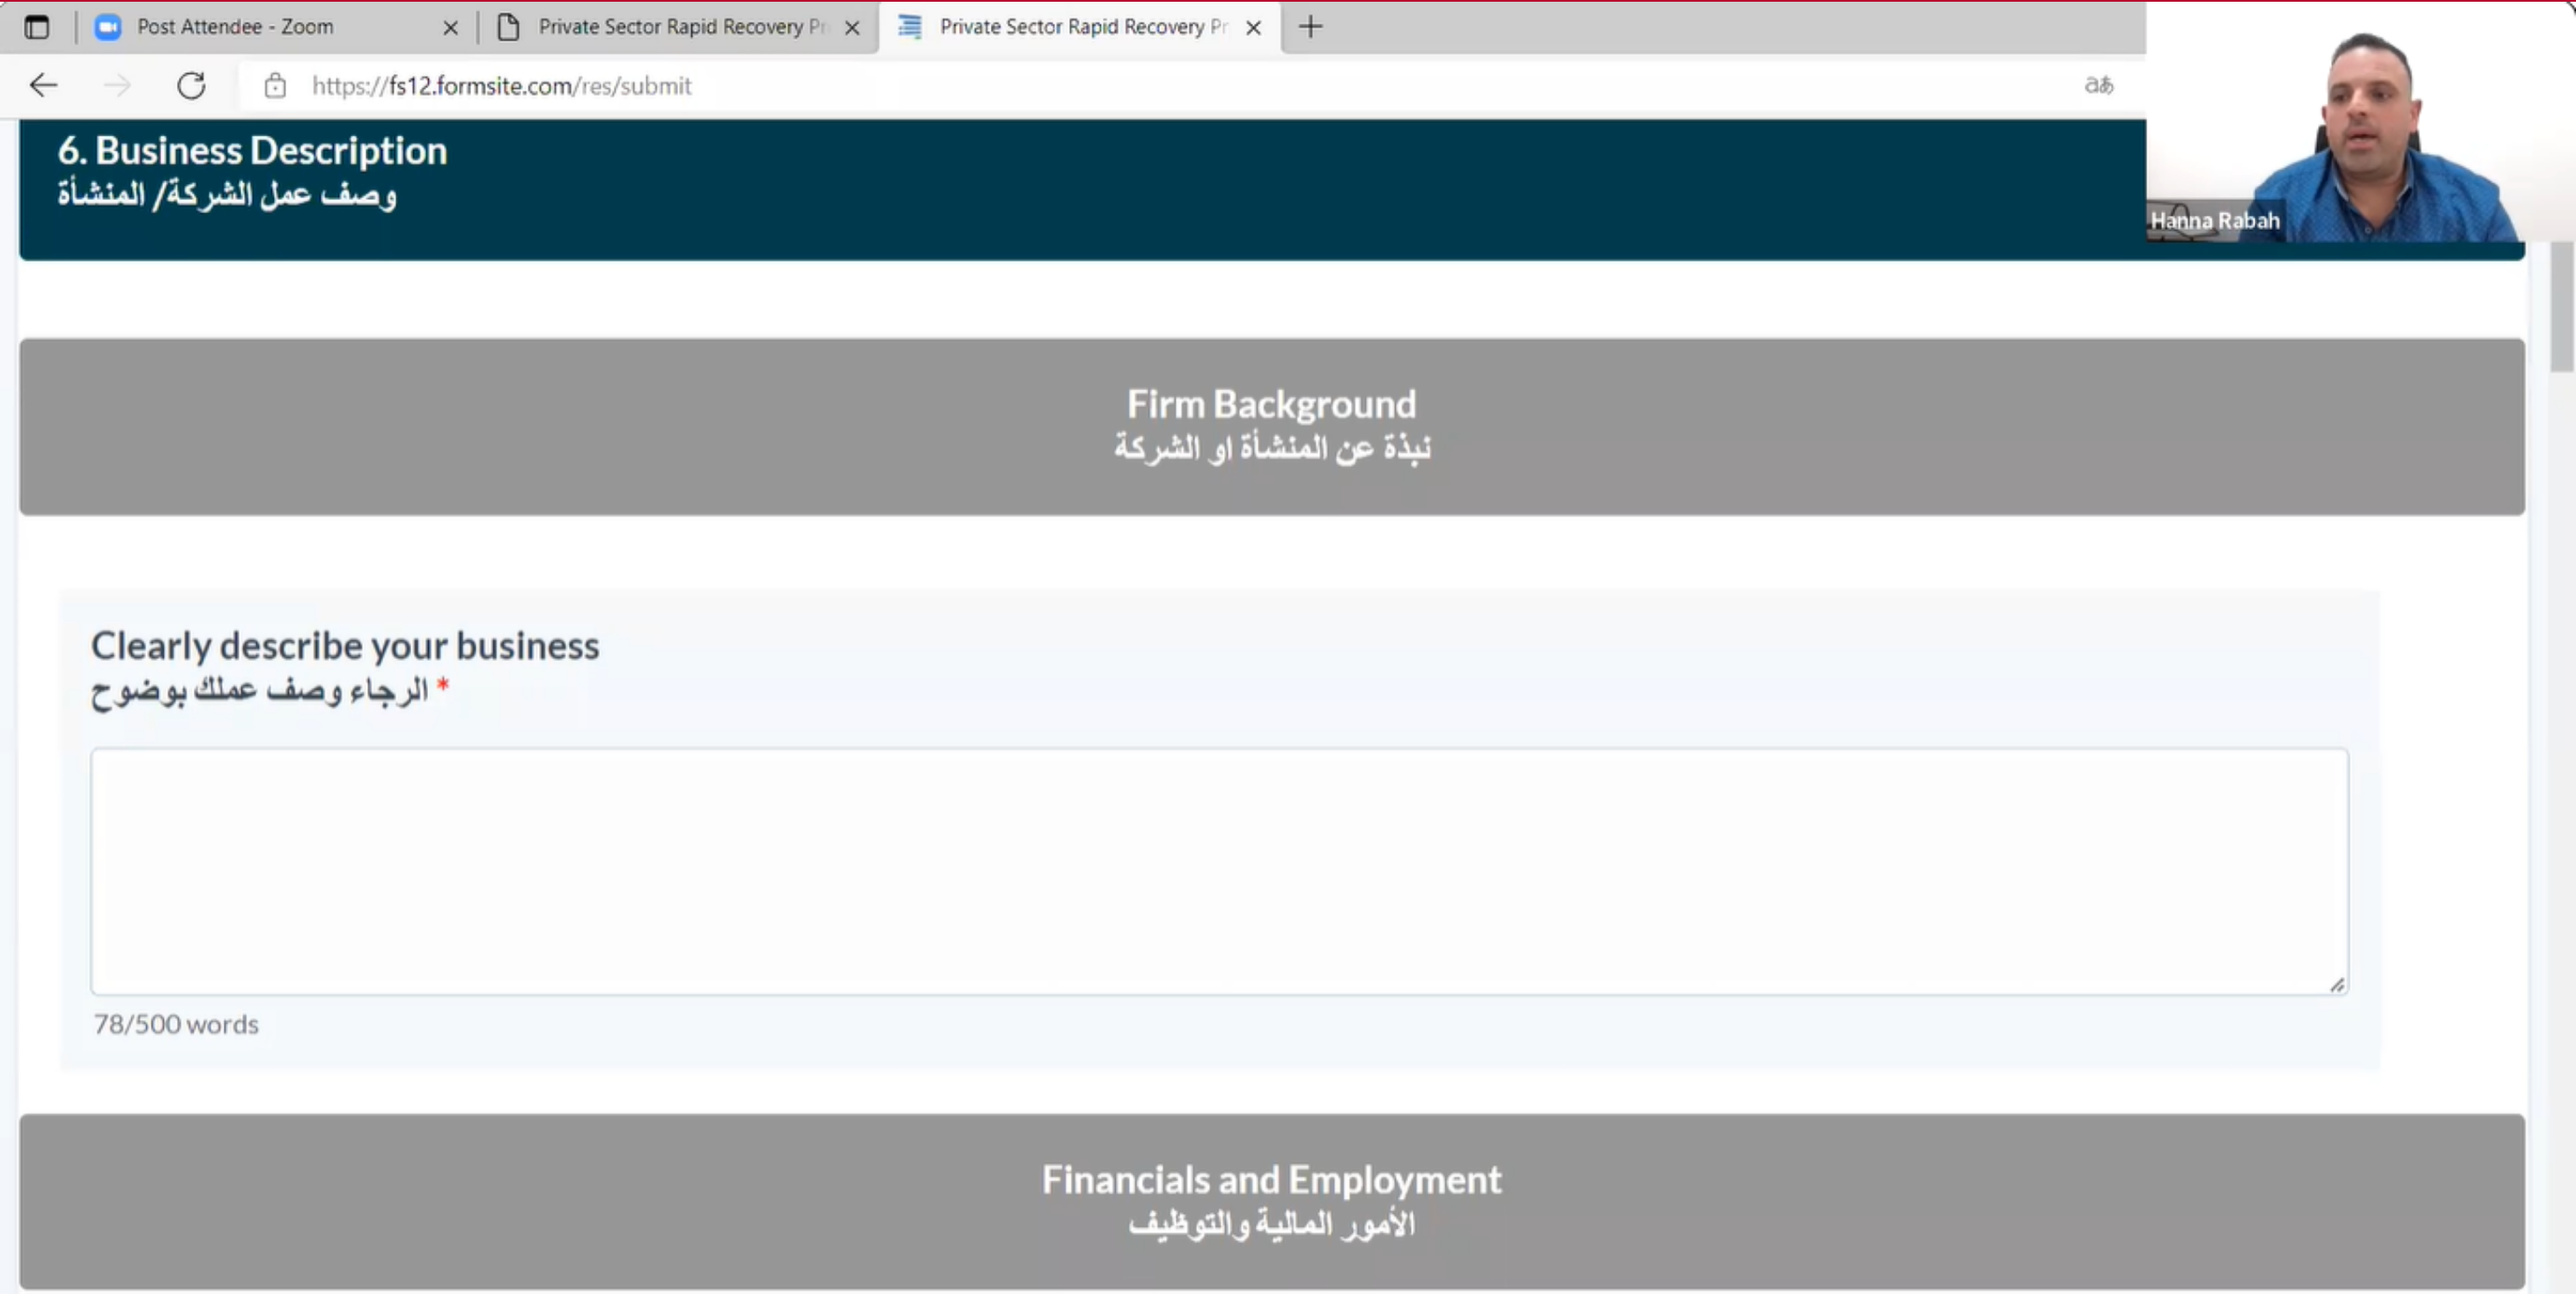Close the Post Attendee - Zoom tab
This screenshot has width=2576, height=1294.
click(450, 28)
